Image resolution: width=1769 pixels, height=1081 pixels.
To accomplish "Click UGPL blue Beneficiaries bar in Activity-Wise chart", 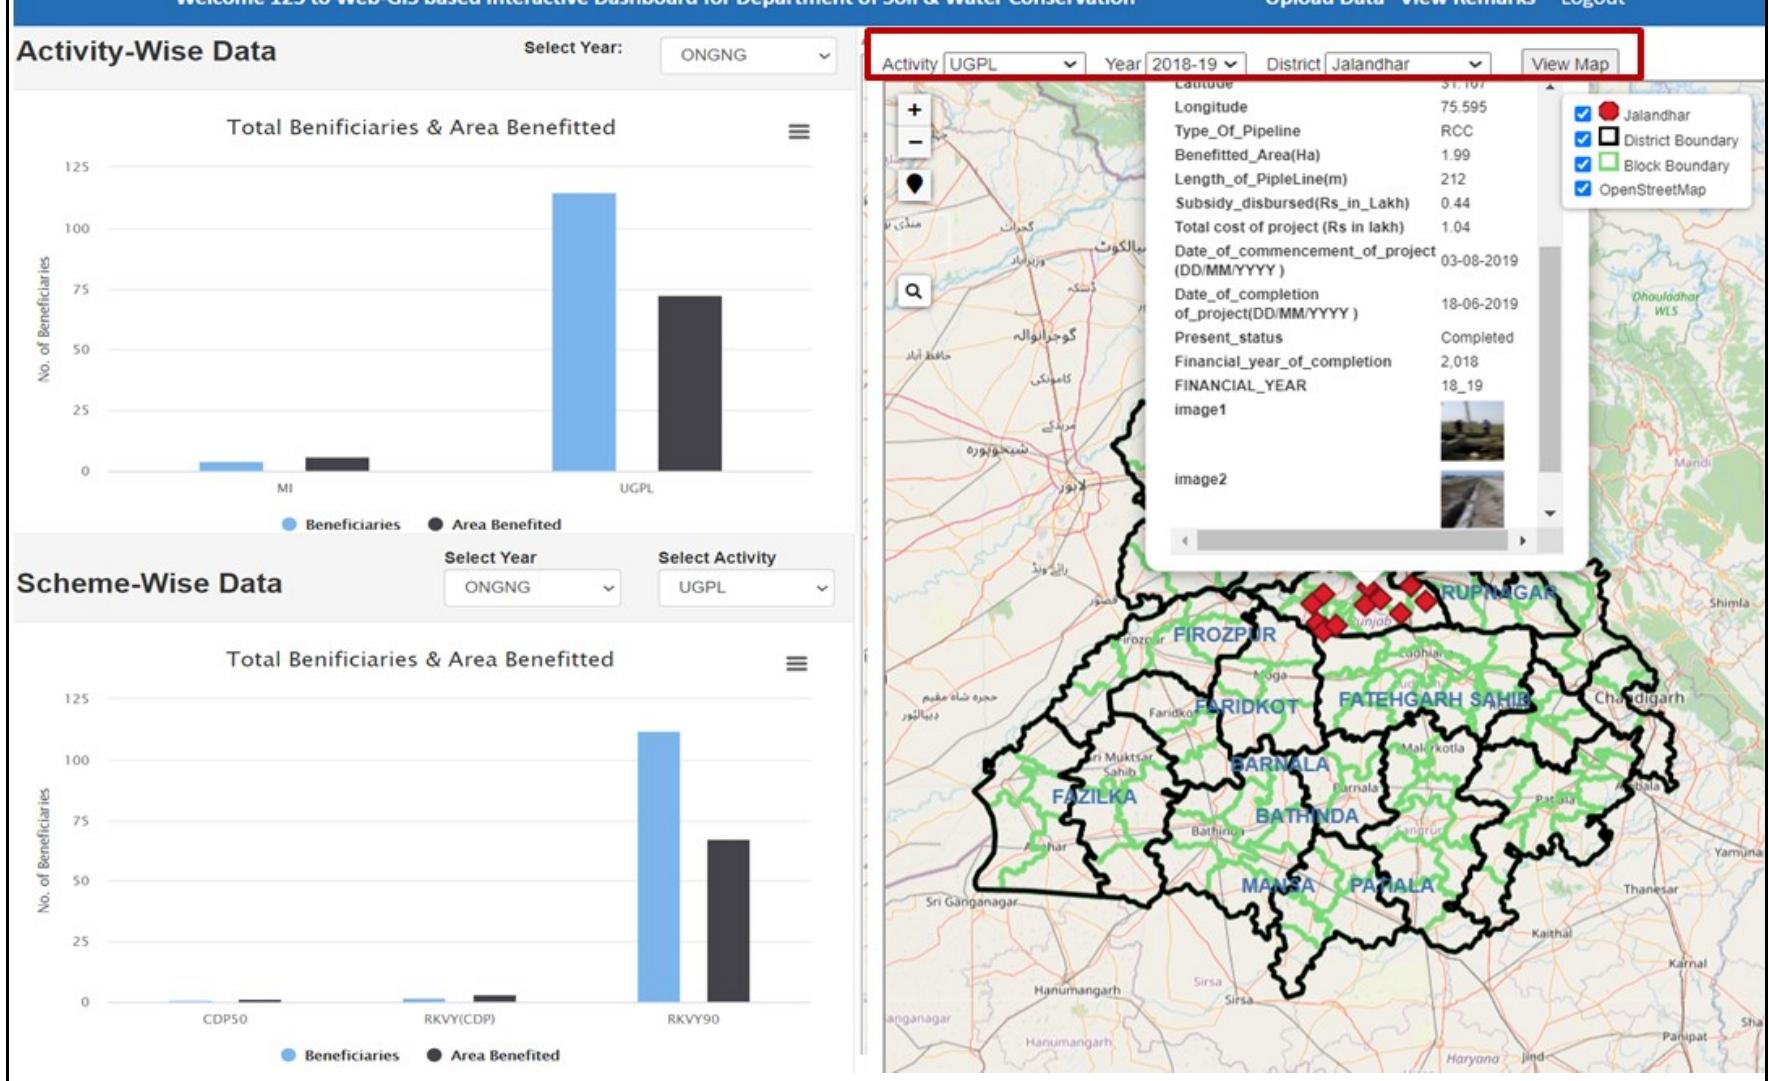I will (584, 332).
